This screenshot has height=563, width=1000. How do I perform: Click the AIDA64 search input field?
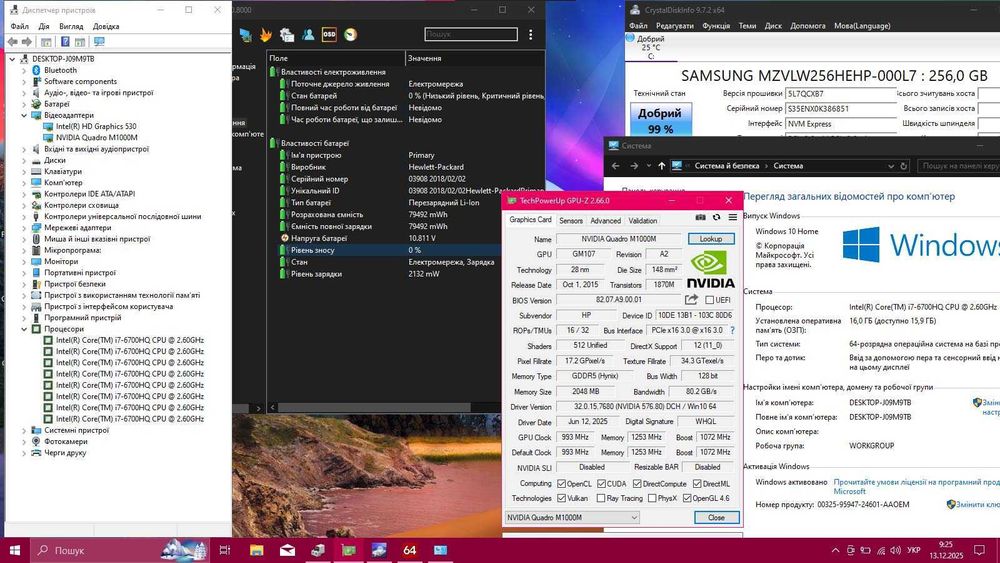470,34
